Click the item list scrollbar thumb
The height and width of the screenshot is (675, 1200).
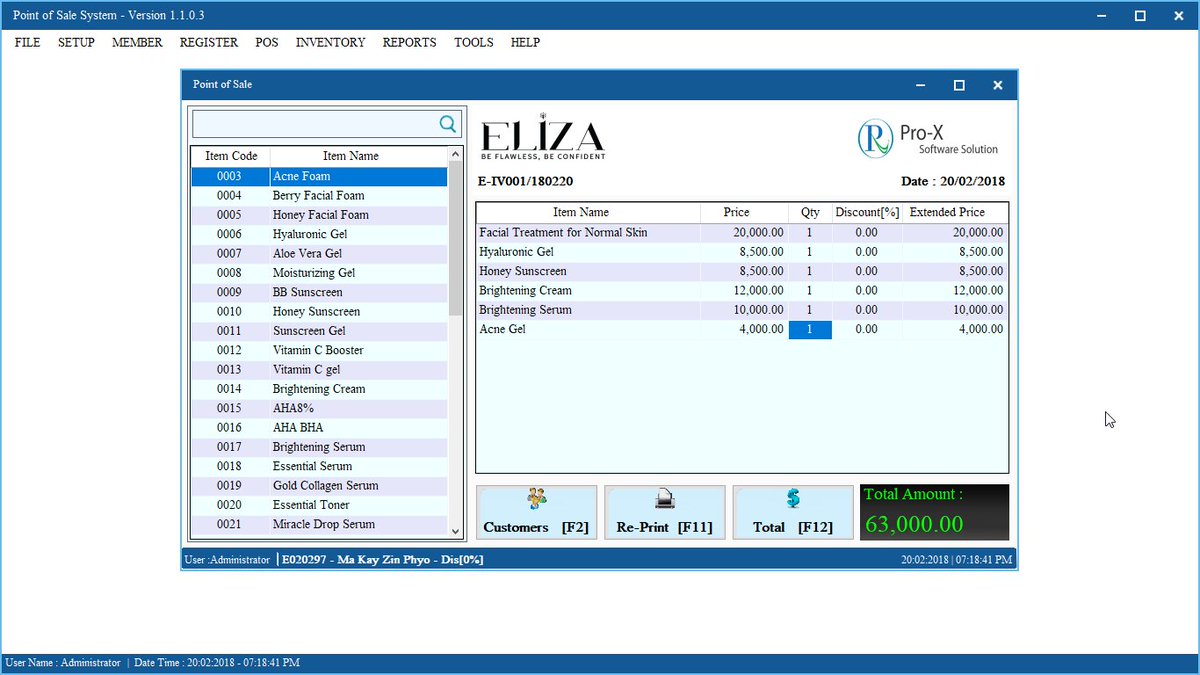click(x=456, y=240)
